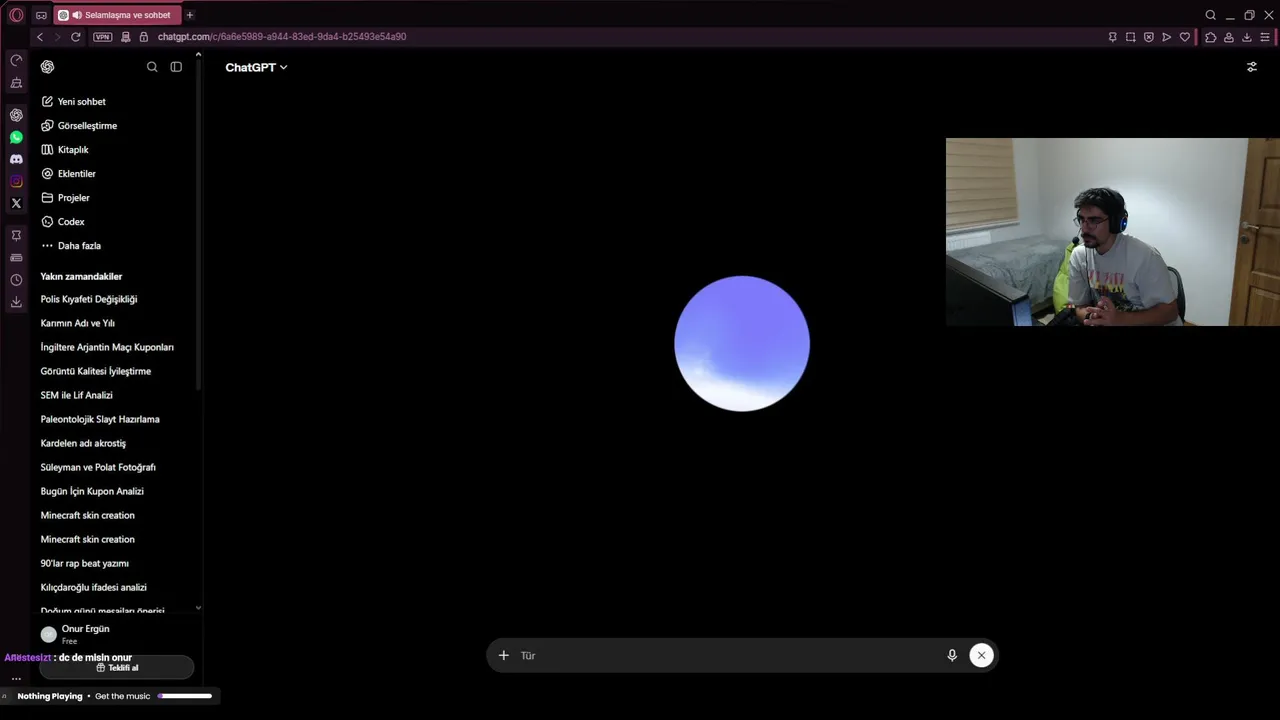The height and width of the screenshot is (720, 1280).
Task: Open the Opera main menu logo
Action: click(x=16, y=15)
